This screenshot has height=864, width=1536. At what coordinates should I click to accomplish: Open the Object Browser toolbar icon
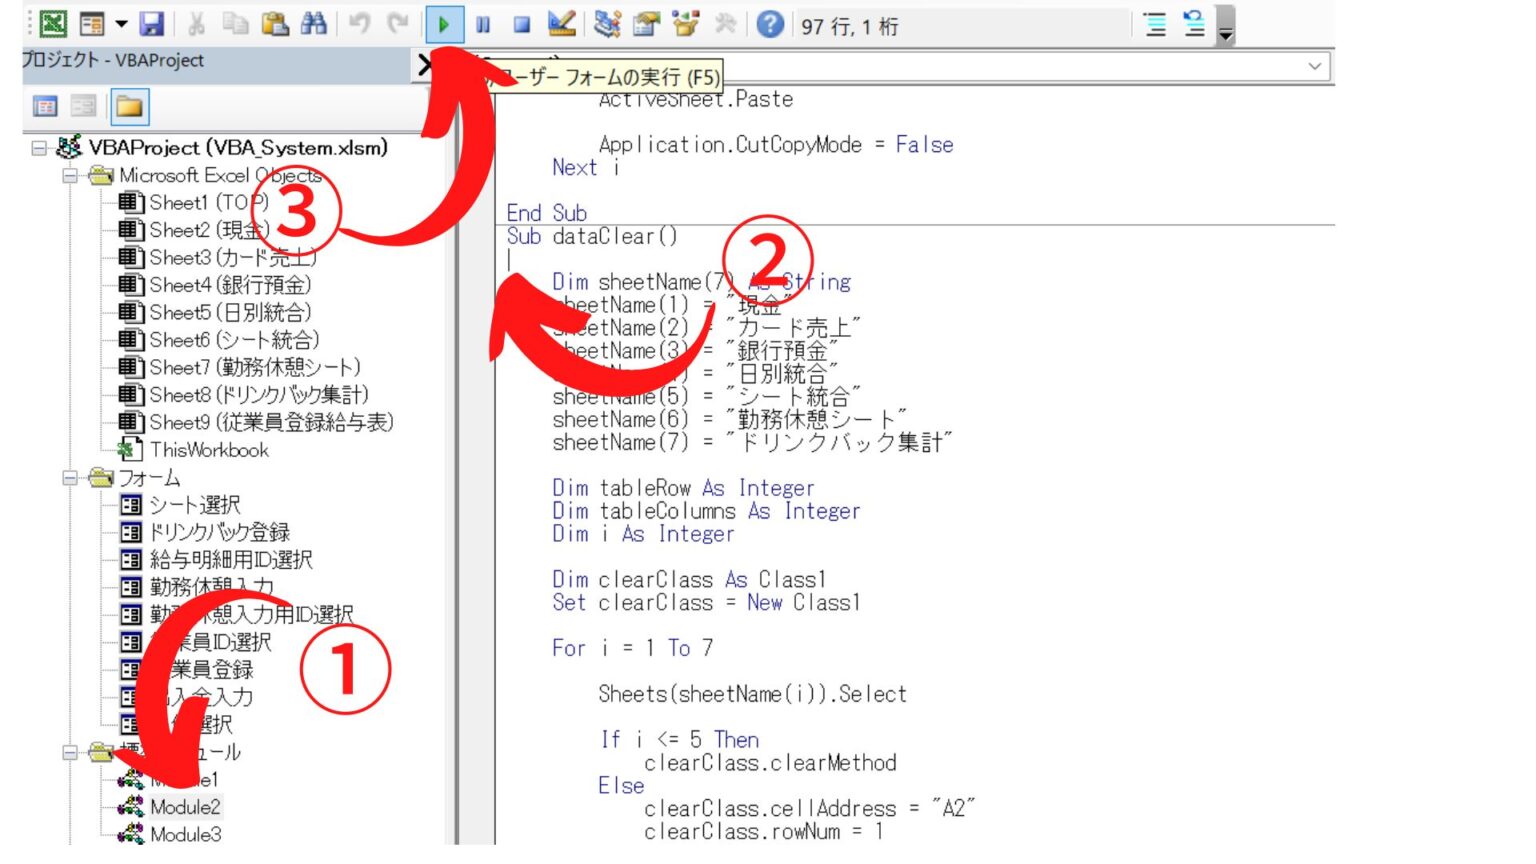[x=686, y=24]
